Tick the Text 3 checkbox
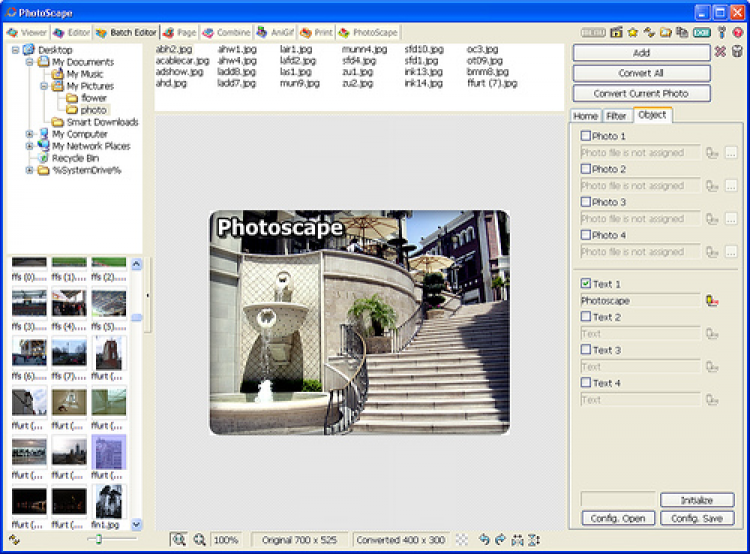The height and width of the screenshot is (554, 750). click(x=586, y=350)
